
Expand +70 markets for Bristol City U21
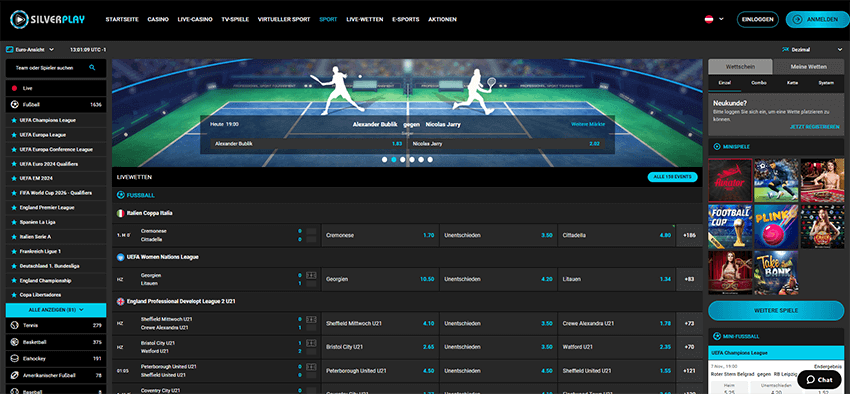point(690,347)
